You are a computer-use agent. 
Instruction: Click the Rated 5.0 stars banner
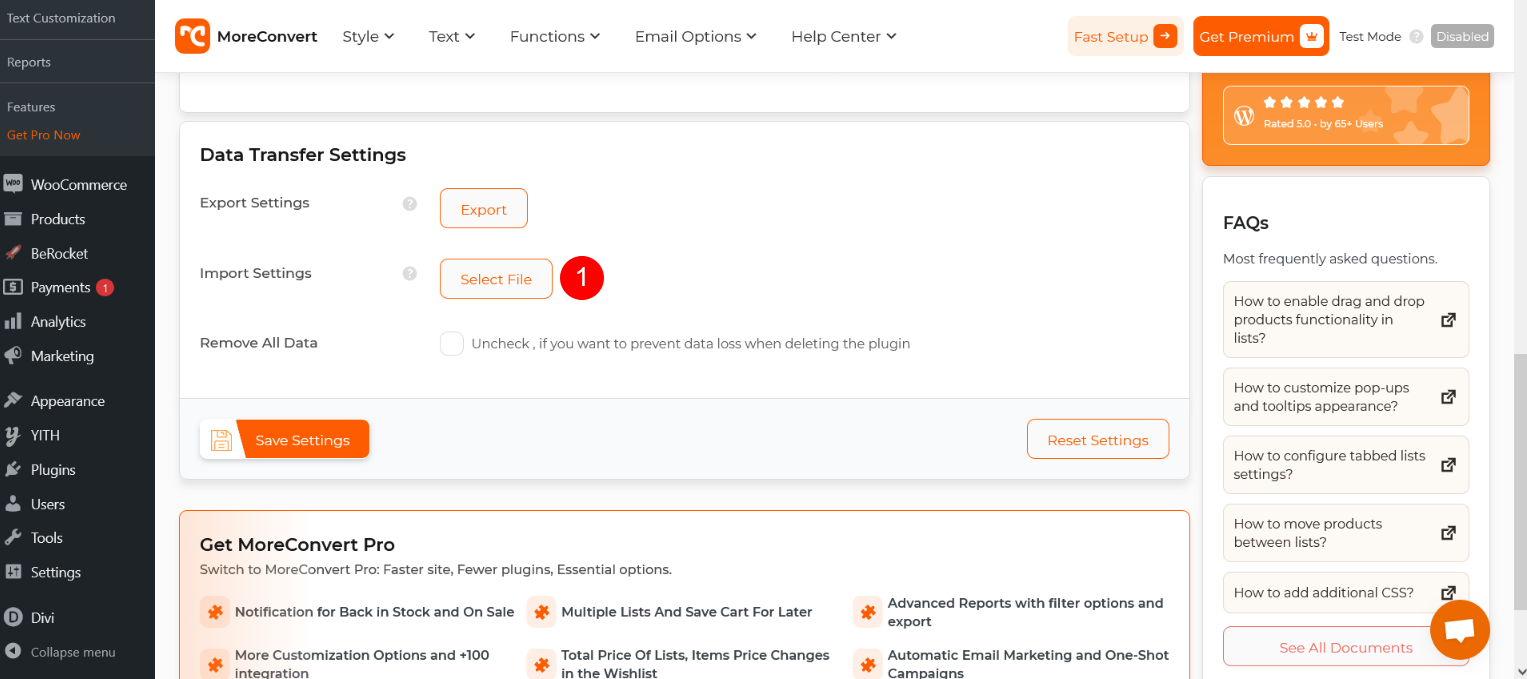pyautogui.click(x=1346, y=115)
